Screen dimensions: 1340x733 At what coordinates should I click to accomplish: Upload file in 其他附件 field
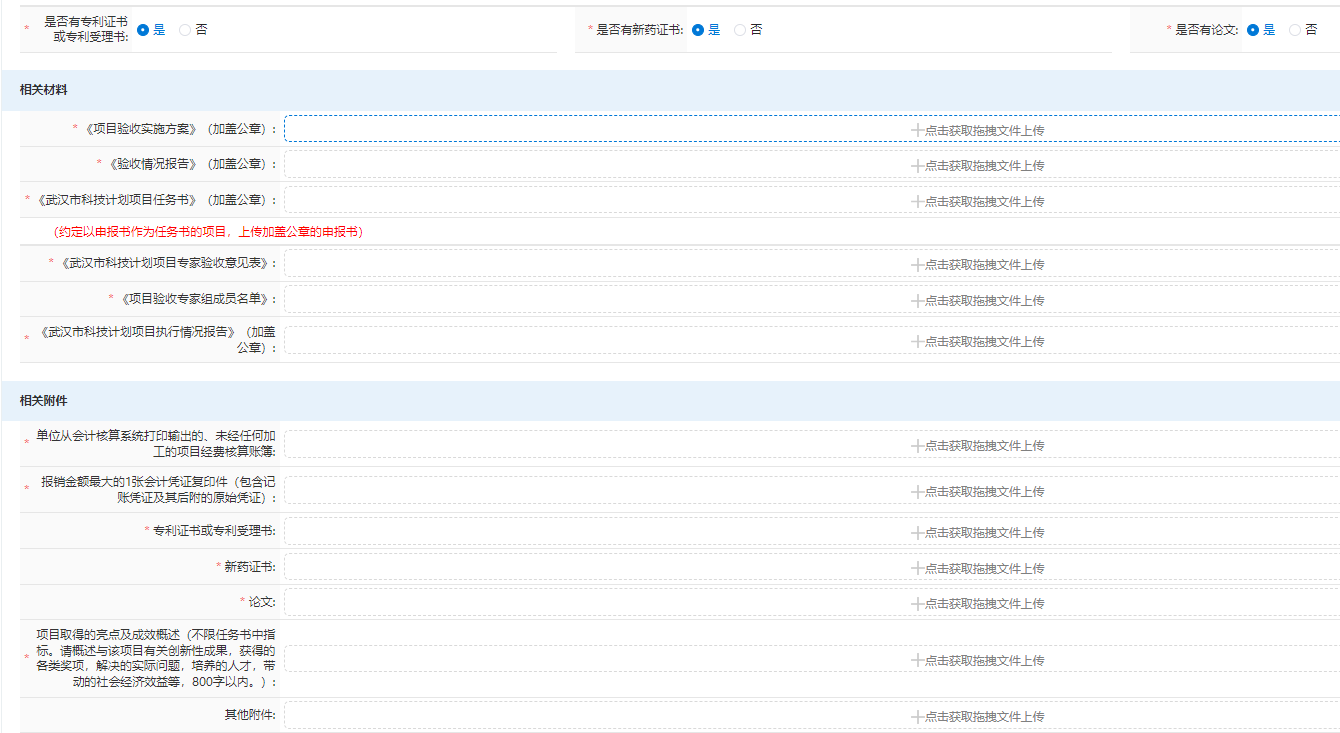[x=976, y=716]
